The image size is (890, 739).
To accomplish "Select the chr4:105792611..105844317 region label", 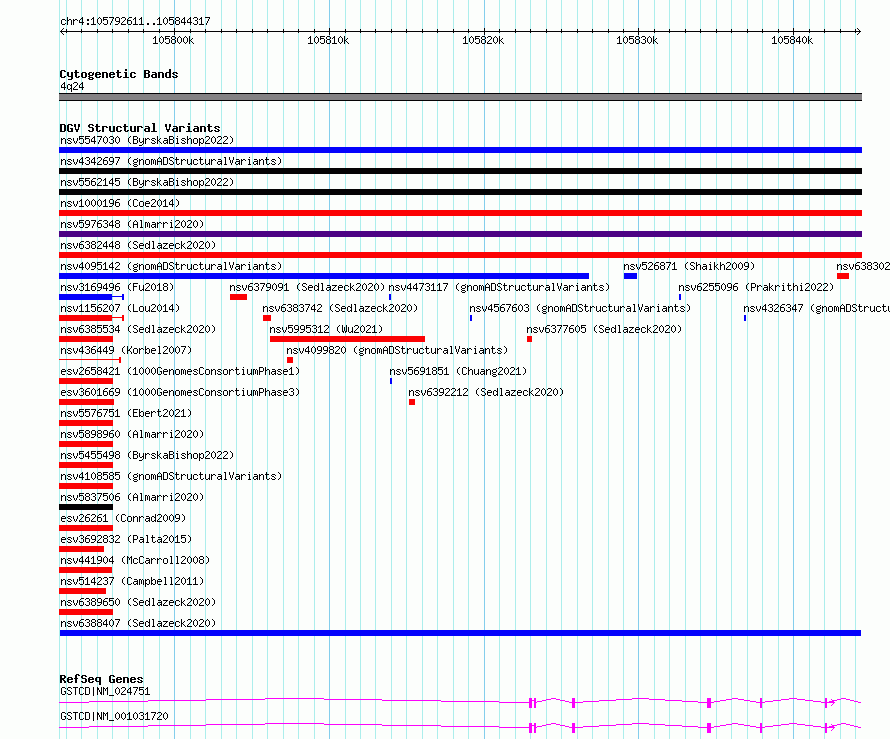I will (135, 21).
